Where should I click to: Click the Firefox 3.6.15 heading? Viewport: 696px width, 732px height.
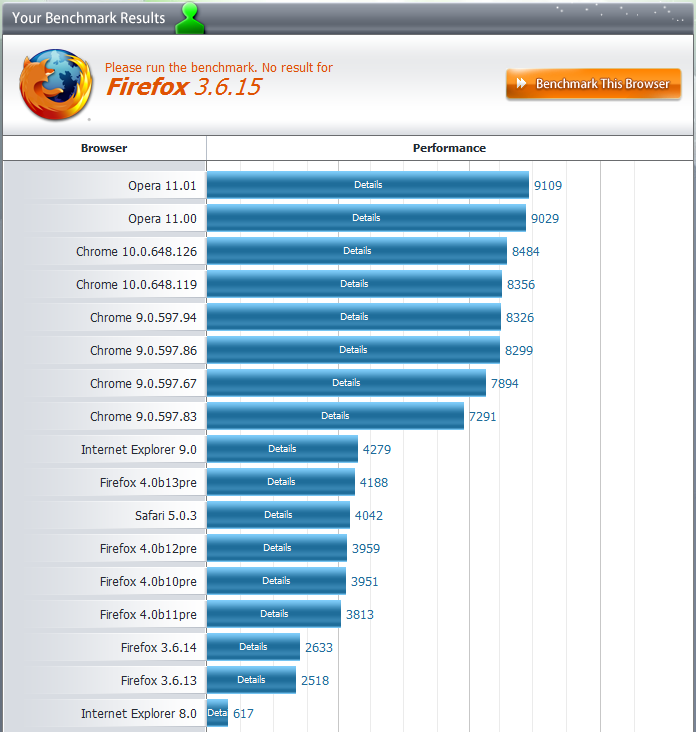184,87
